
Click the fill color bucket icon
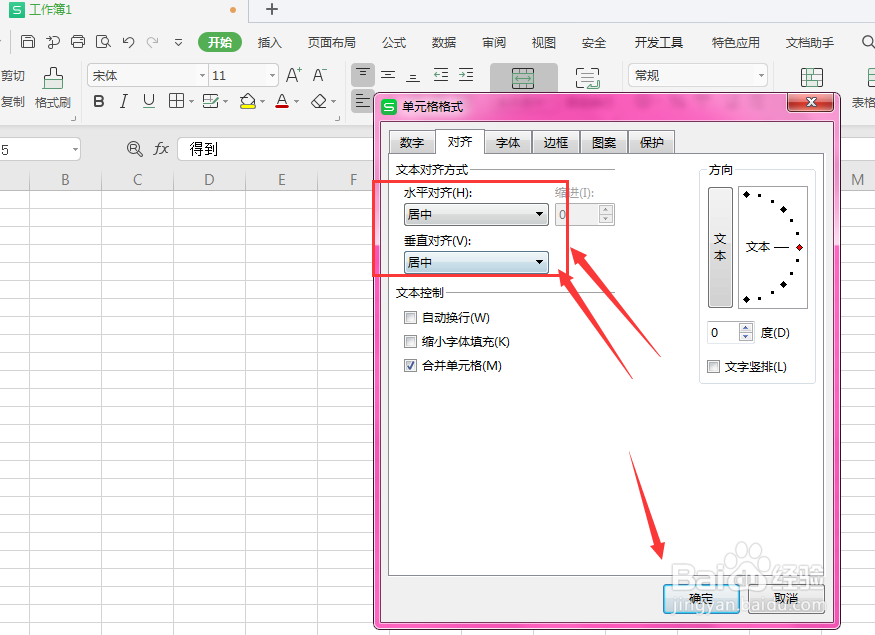point(249,101)
